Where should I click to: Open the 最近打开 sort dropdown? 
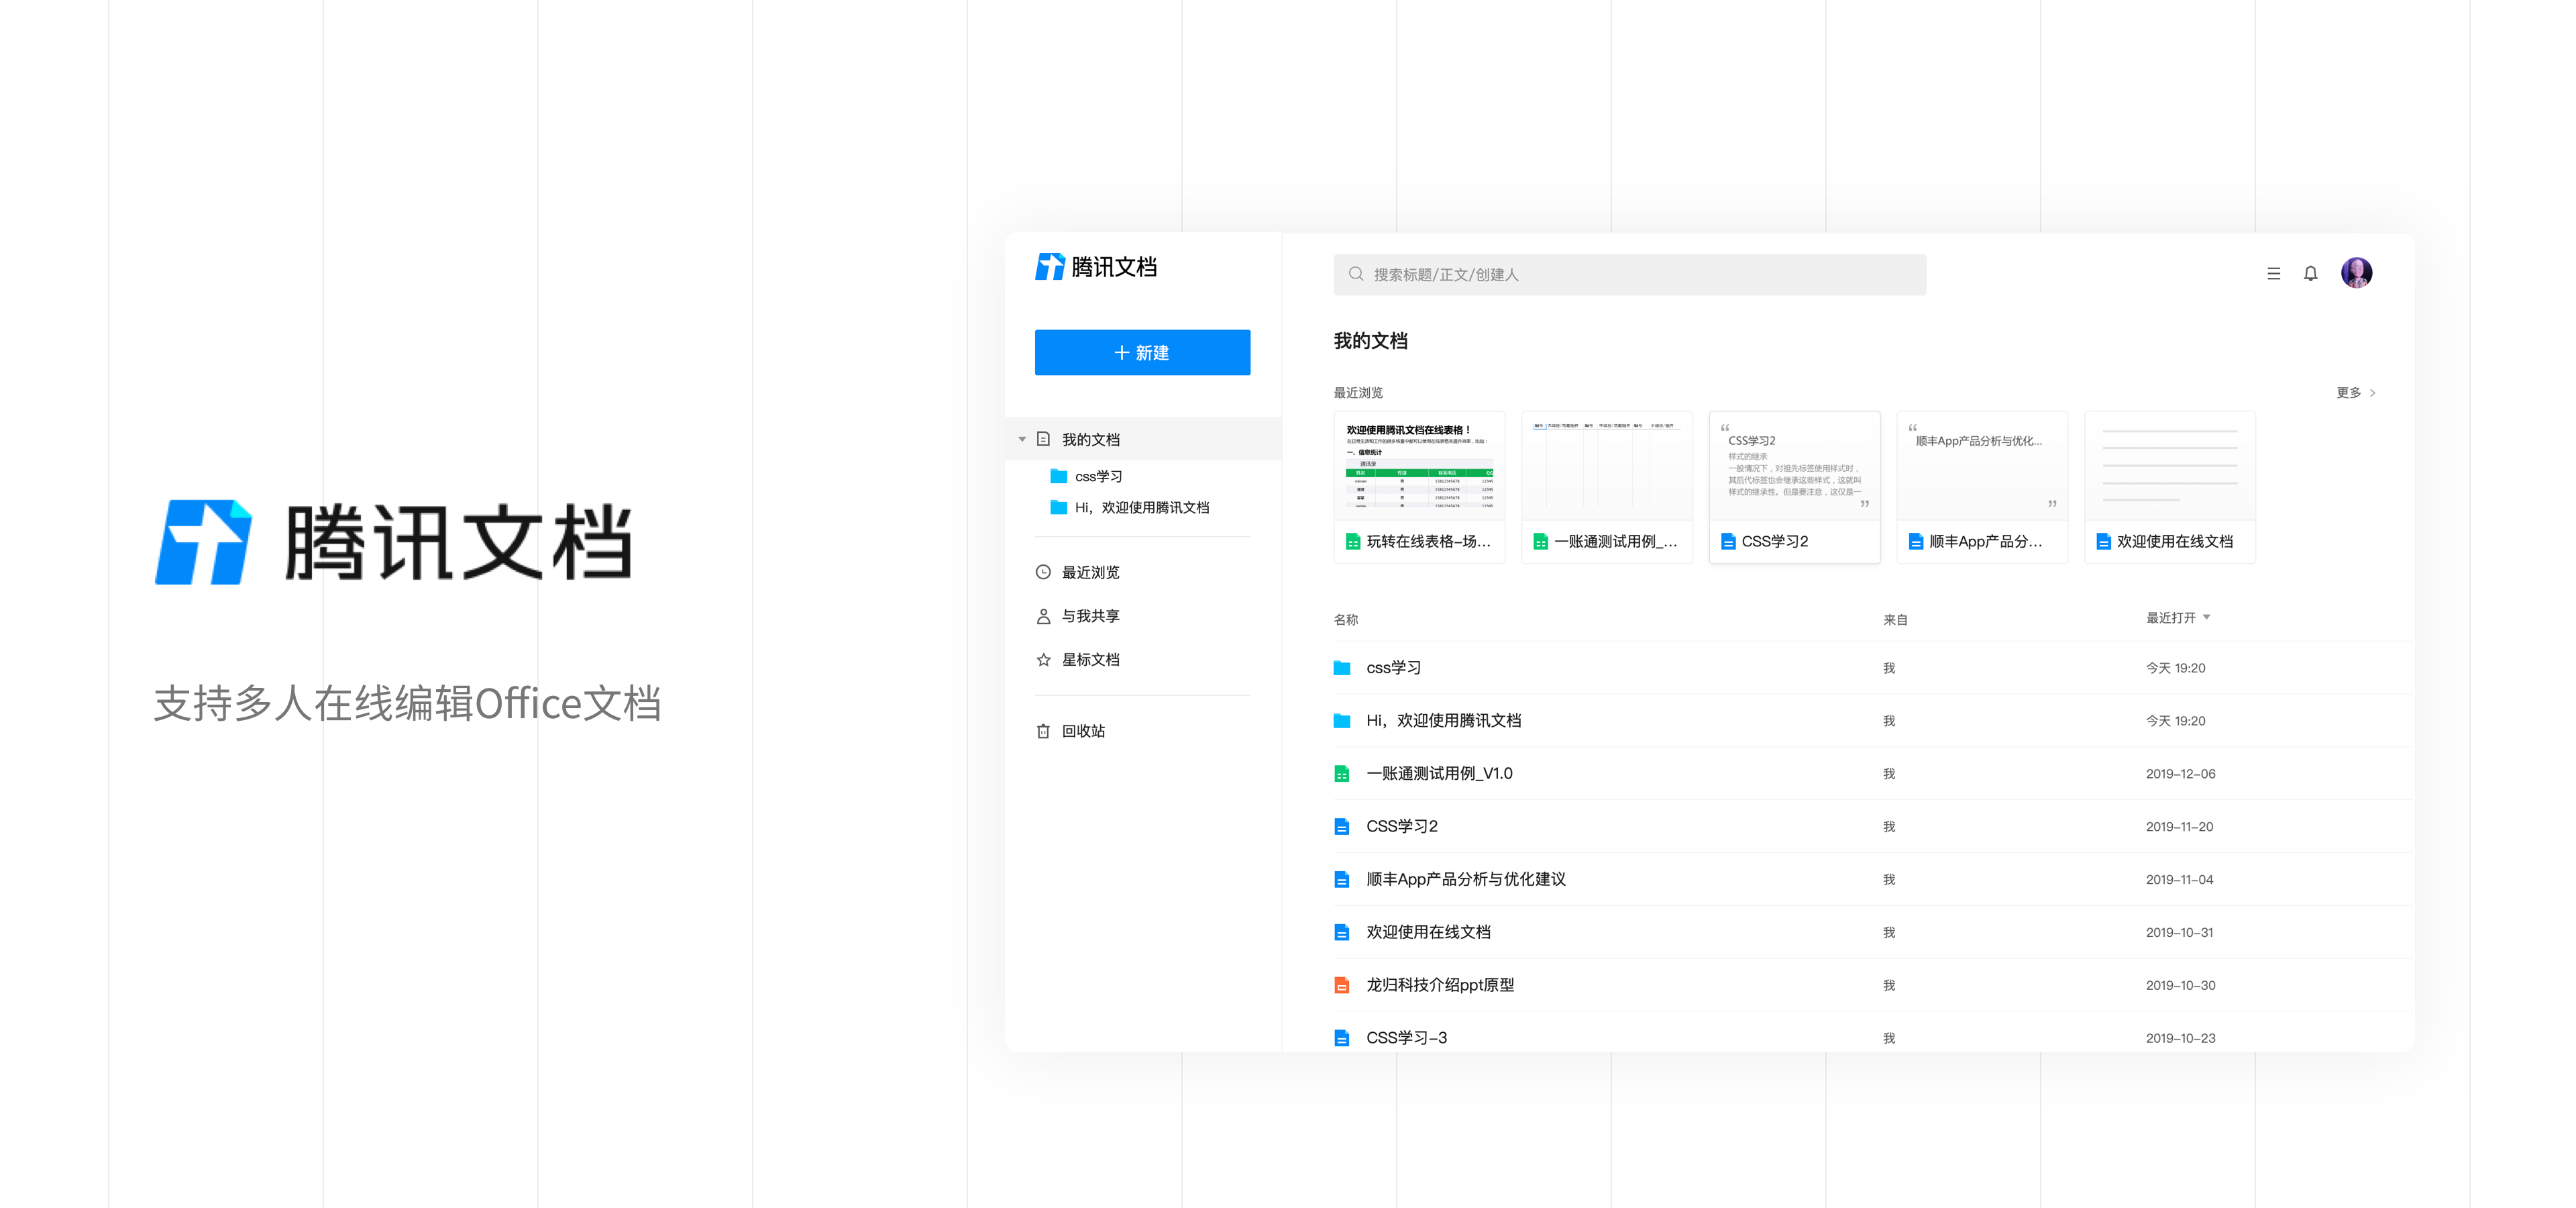(x=2178, y=618)
